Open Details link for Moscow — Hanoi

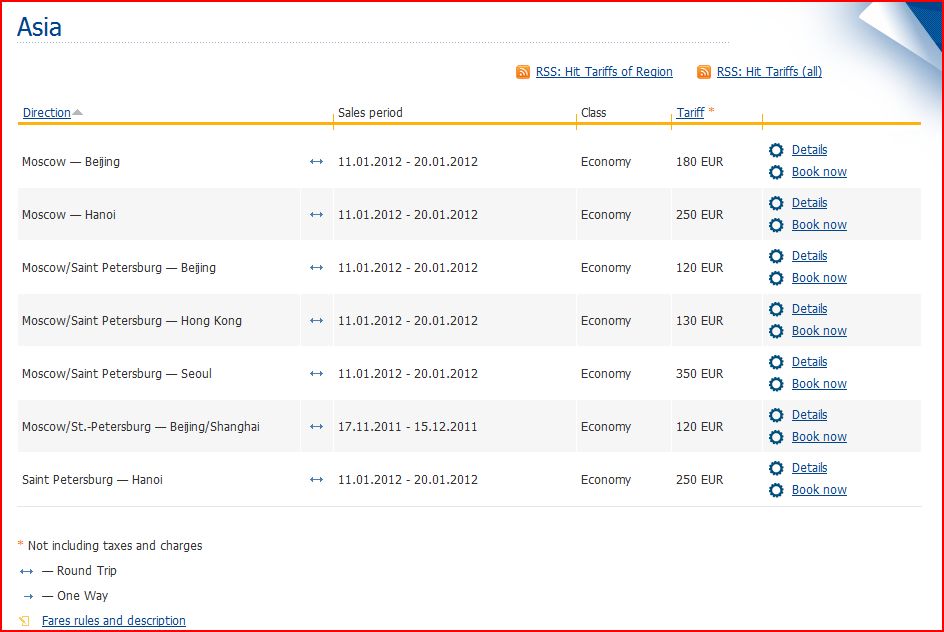coord(809,203)
